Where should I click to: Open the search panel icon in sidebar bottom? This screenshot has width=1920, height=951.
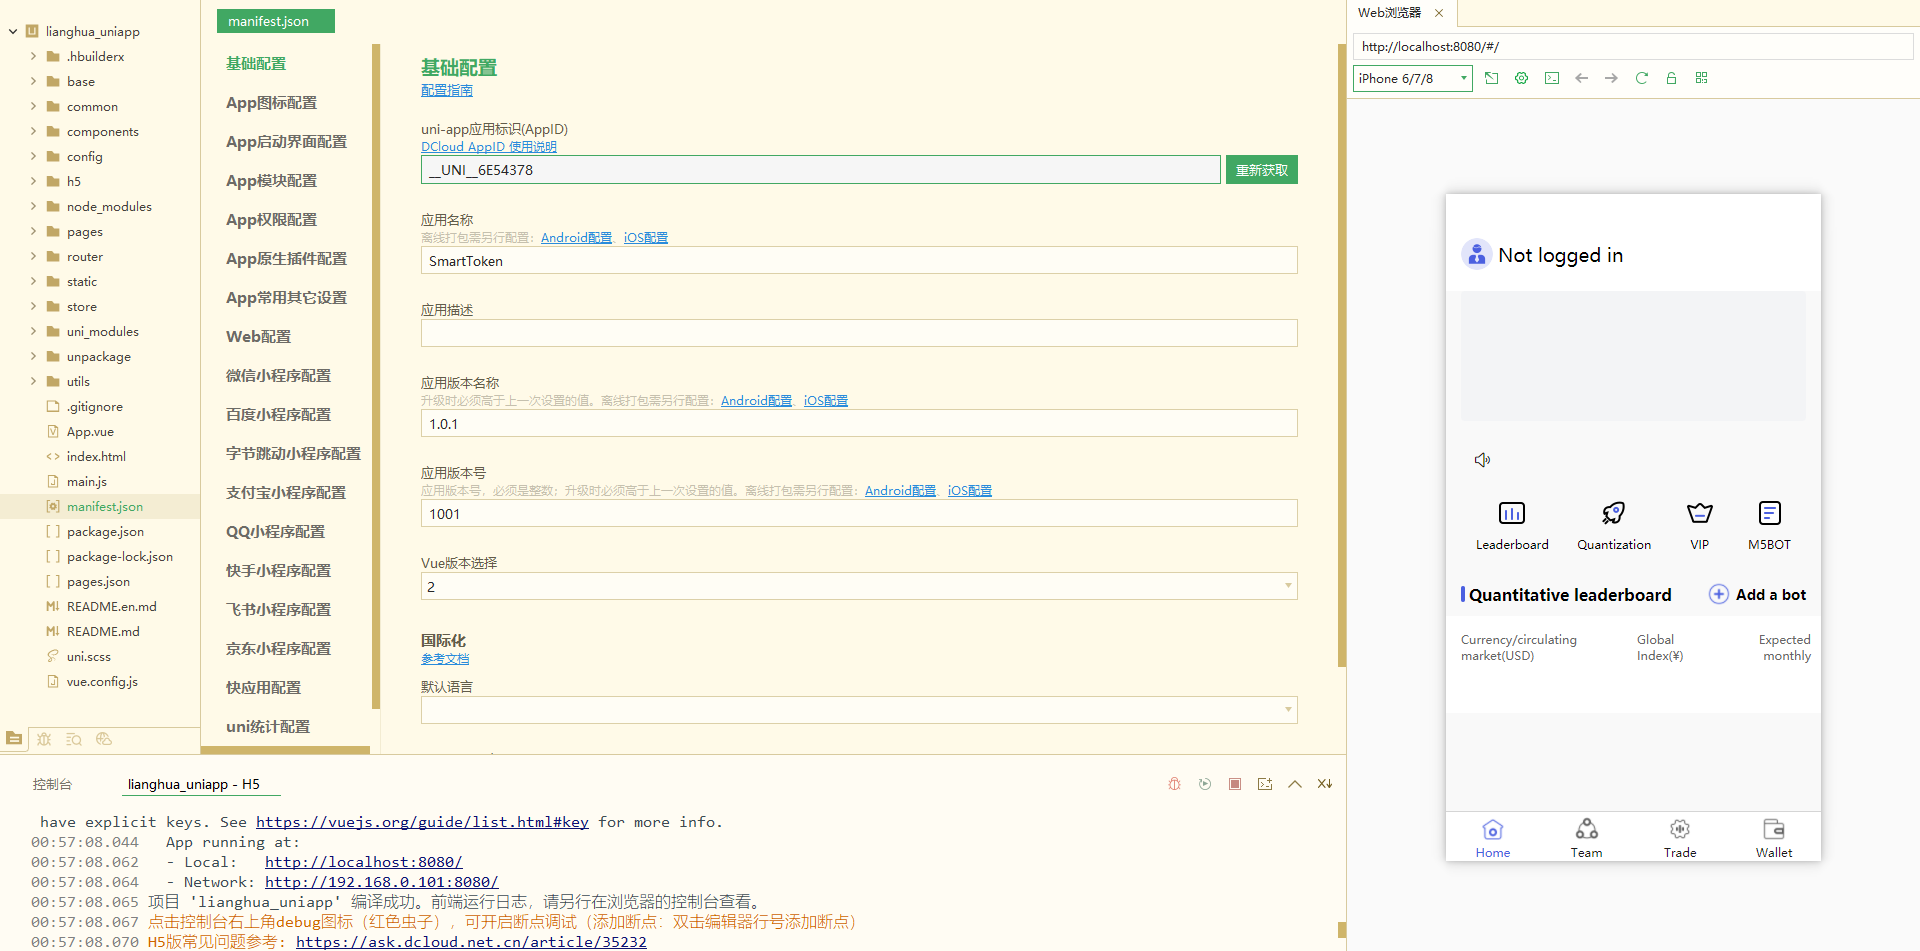[x=74, y=739]
